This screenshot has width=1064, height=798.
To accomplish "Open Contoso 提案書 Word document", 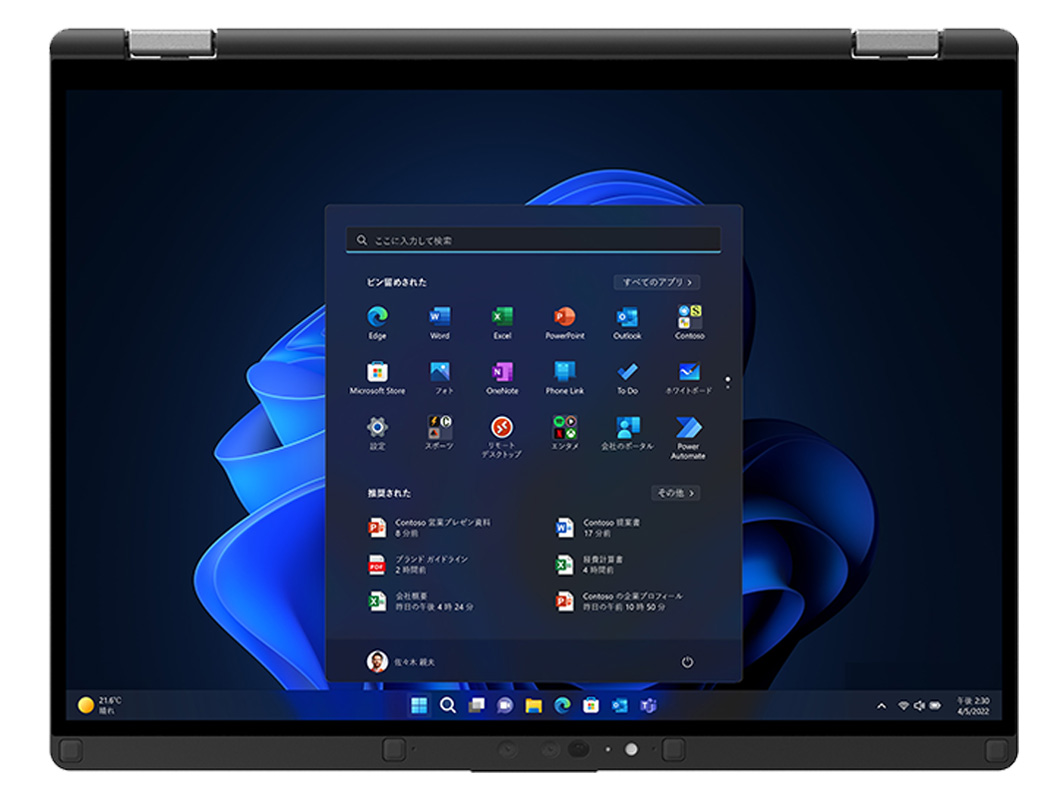I will 598,528.
